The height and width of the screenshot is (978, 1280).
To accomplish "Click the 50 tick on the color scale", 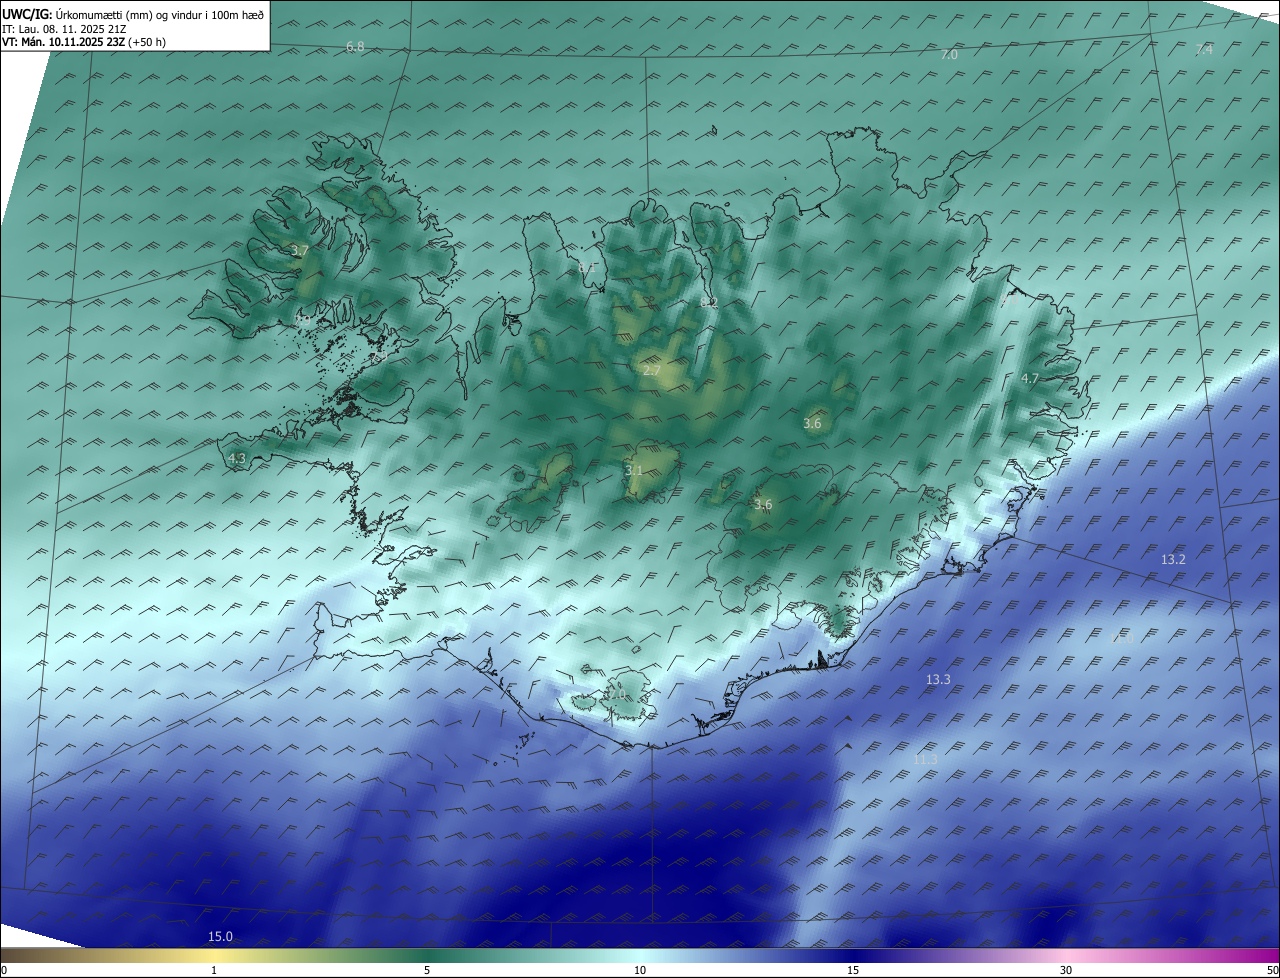I will pos(1272,970).
